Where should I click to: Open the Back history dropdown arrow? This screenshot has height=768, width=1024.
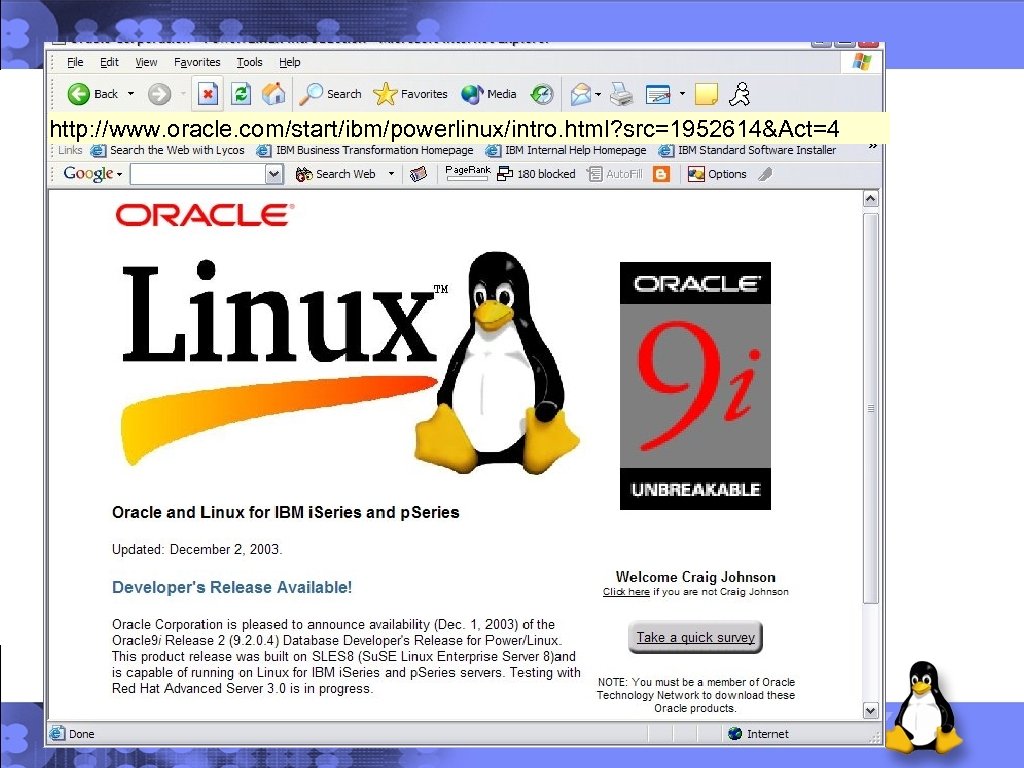pos(131,94)
